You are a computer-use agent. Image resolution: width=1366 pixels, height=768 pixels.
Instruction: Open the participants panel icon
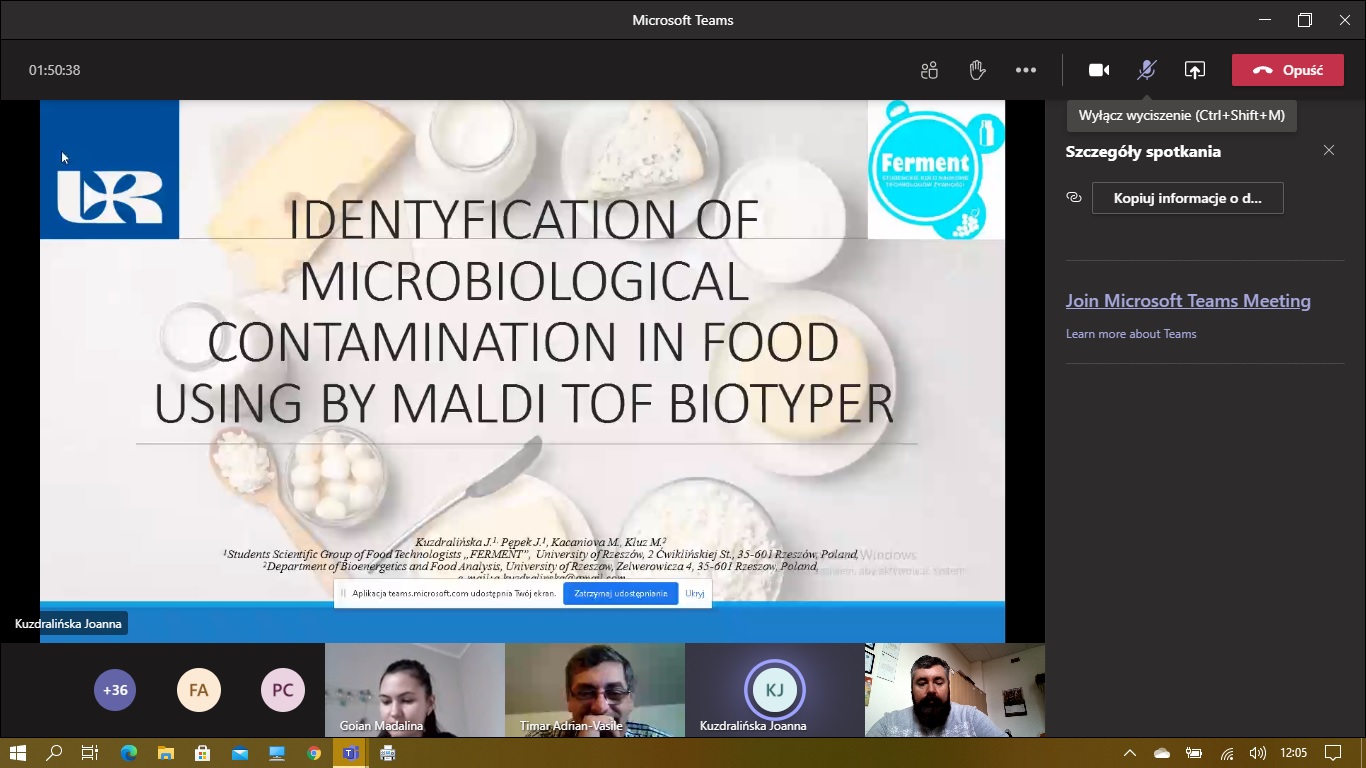point(929,70)
